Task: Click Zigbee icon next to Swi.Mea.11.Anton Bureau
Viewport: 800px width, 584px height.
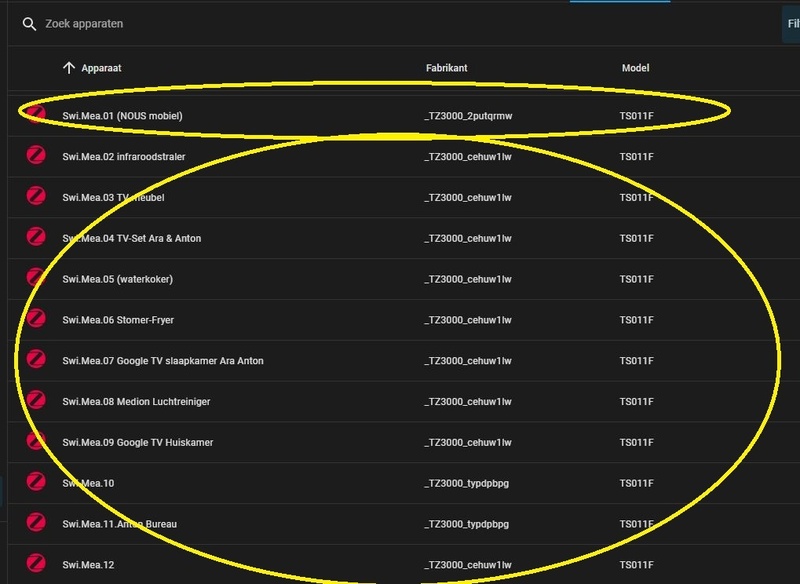Action: (36, 523)
